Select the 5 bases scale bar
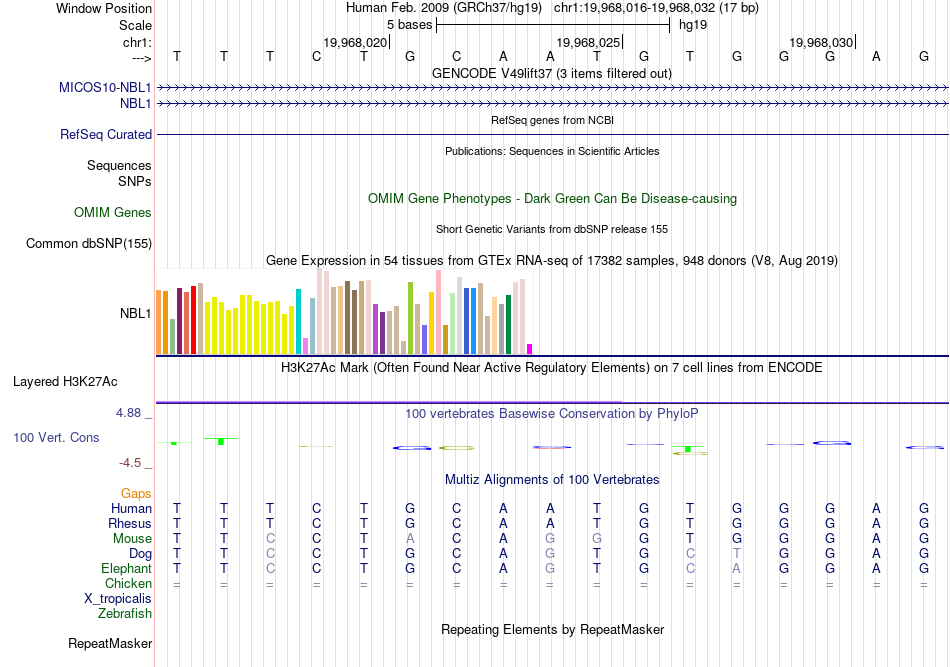This screenshot has height=667, width=950. 553,25
